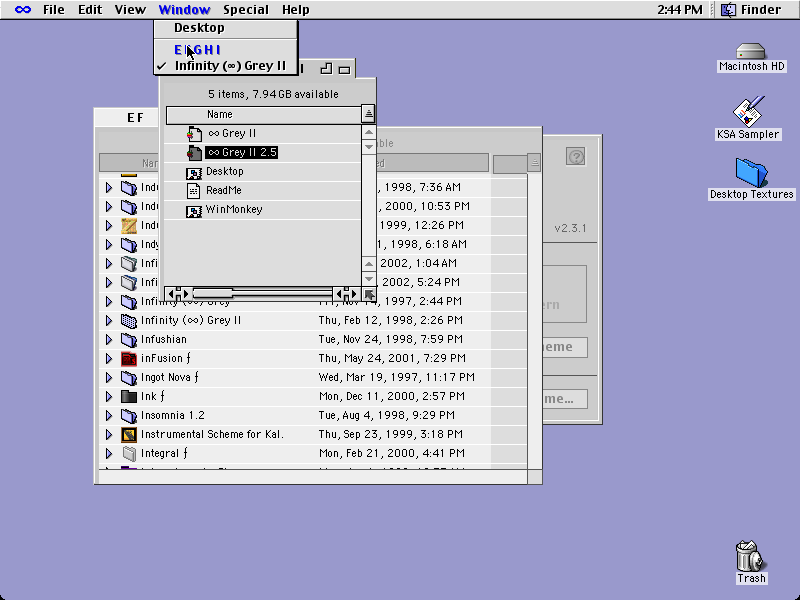Image resolution: width=800 pixels, height=600 pixels.
Task: Click the Name column header in front window
Action: tap(263, 114)
